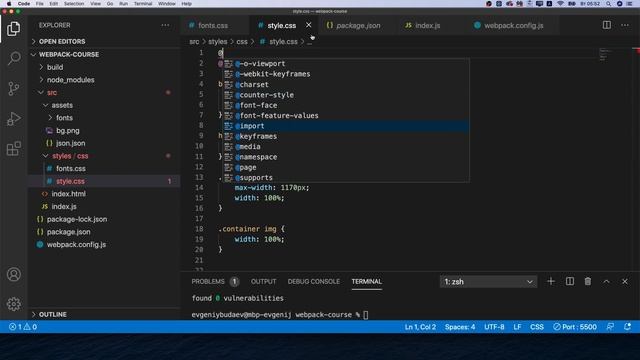The image size is (640, 360).
Task: Select @media from suggestion list
Action: tap(346, 147)
